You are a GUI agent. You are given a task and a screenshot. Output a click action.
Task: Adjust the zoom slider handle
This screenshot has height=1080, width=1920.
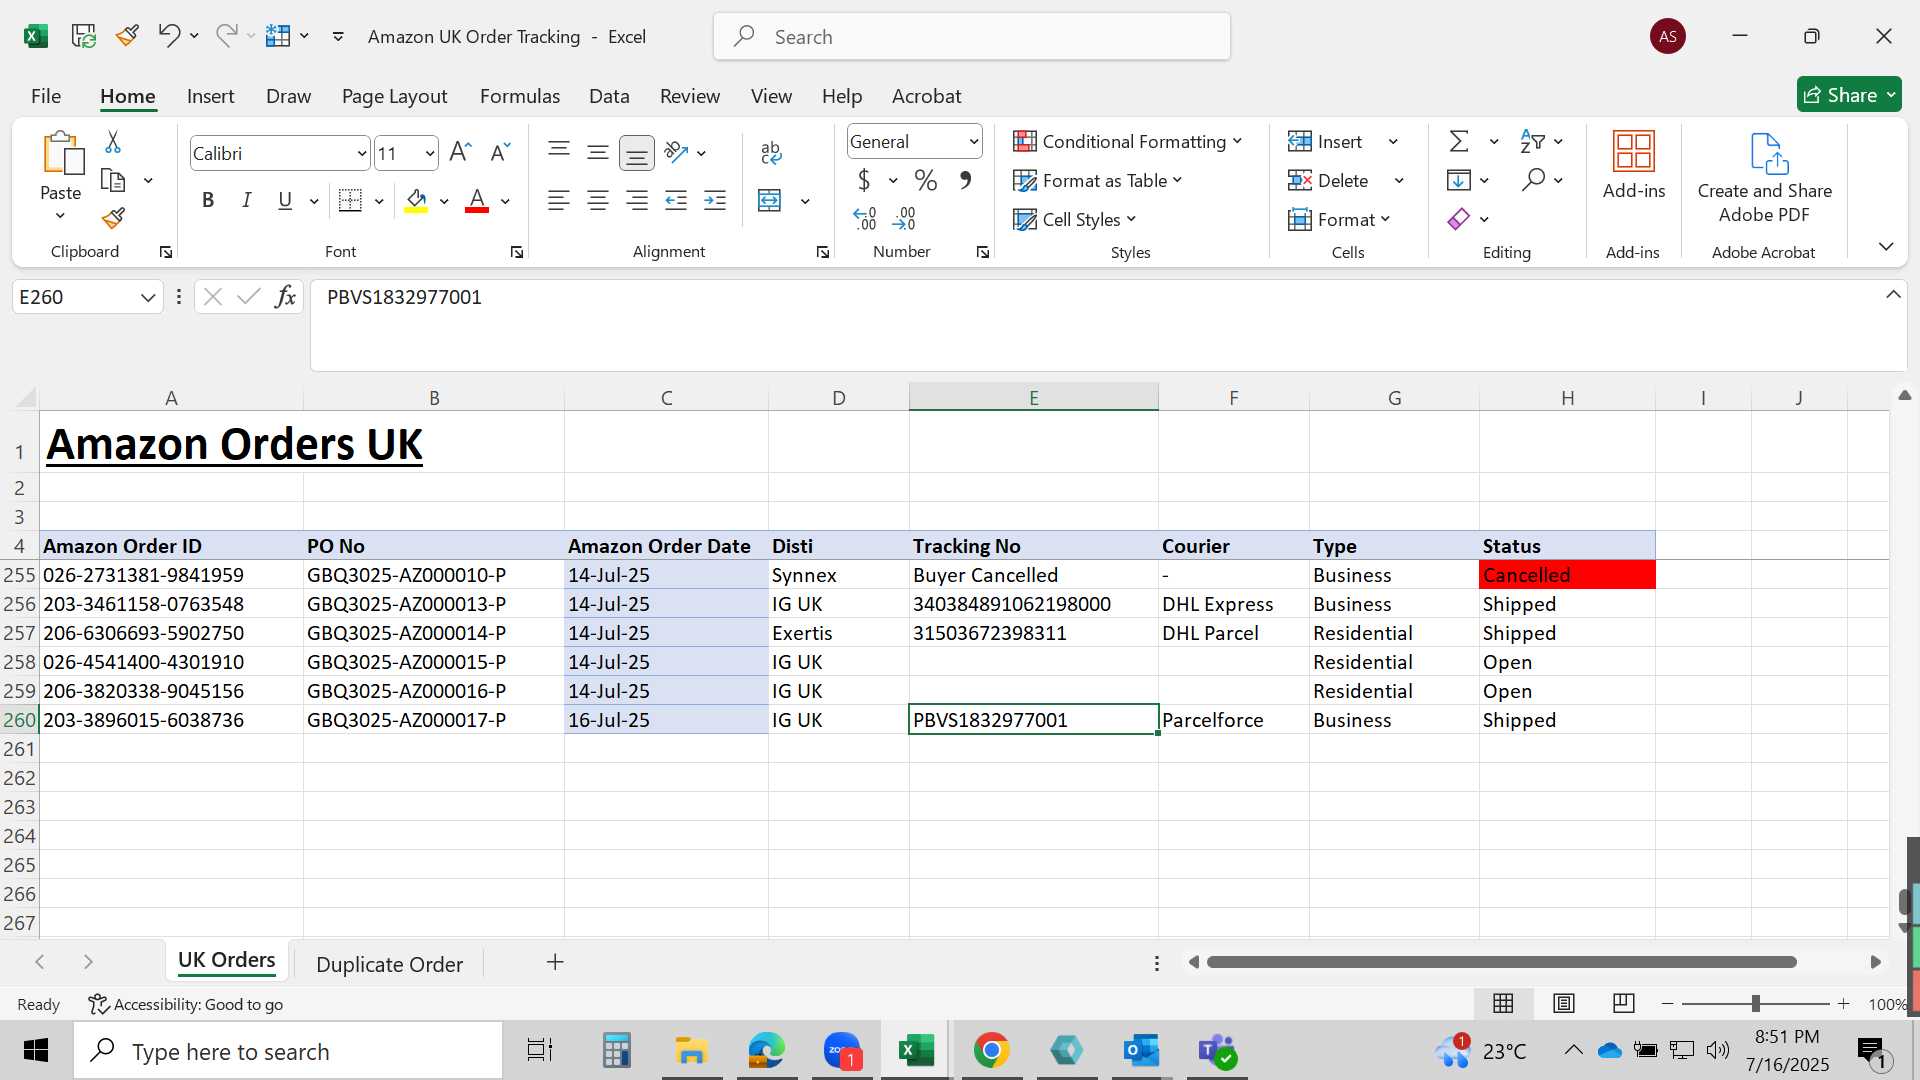pyautogui.click(x=1755, y=1003)
